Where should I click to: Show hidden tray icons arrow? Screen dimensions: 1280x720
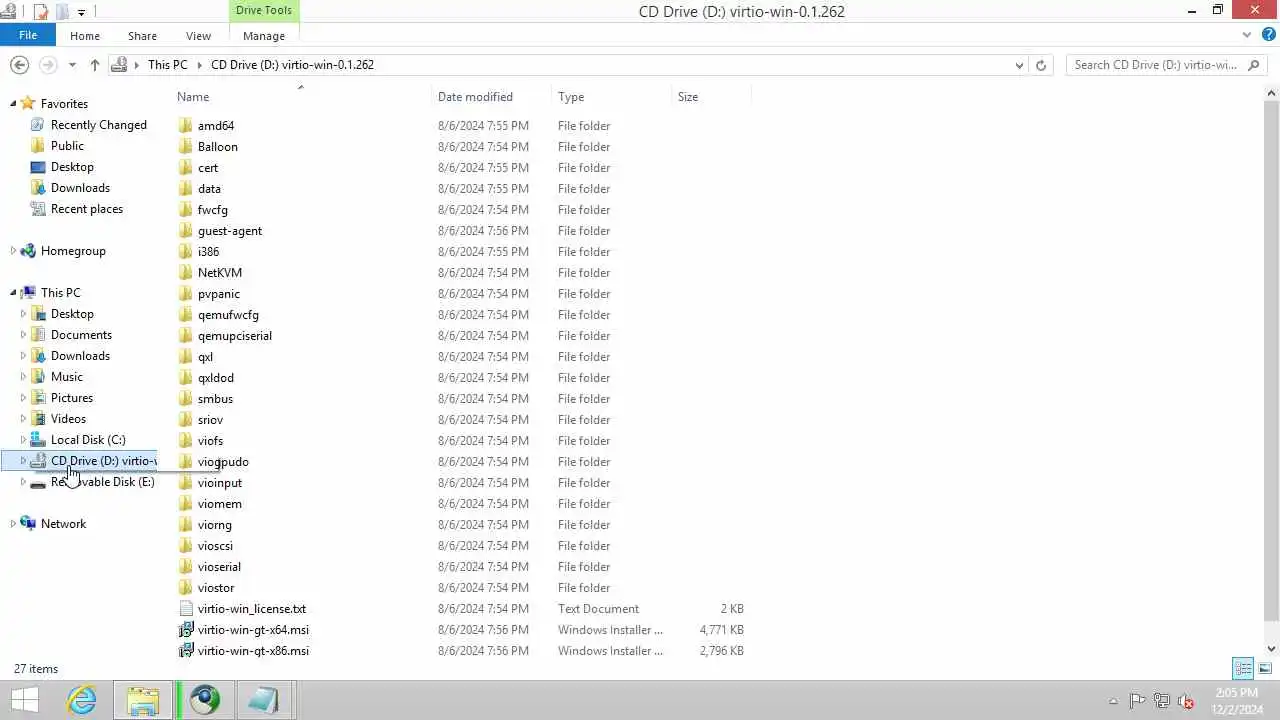tap(1113, 702)
